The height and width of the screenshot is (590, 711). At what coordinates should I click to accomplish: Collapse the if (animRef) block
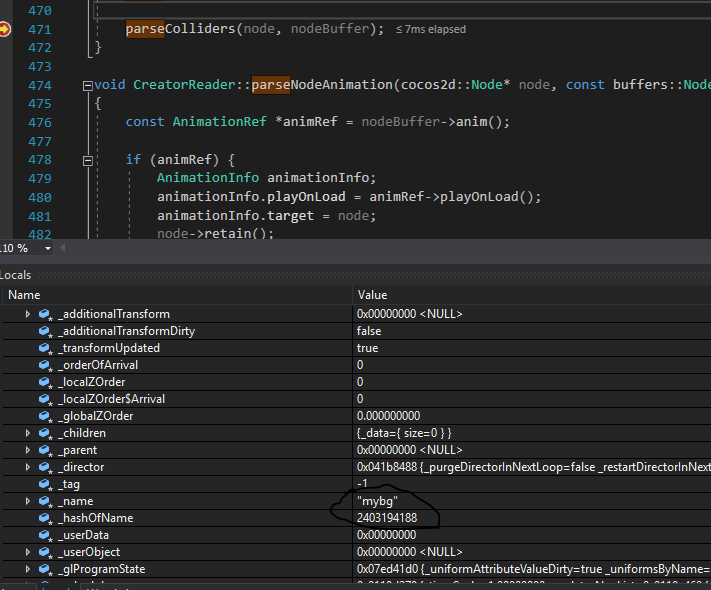tap(88, 160)
